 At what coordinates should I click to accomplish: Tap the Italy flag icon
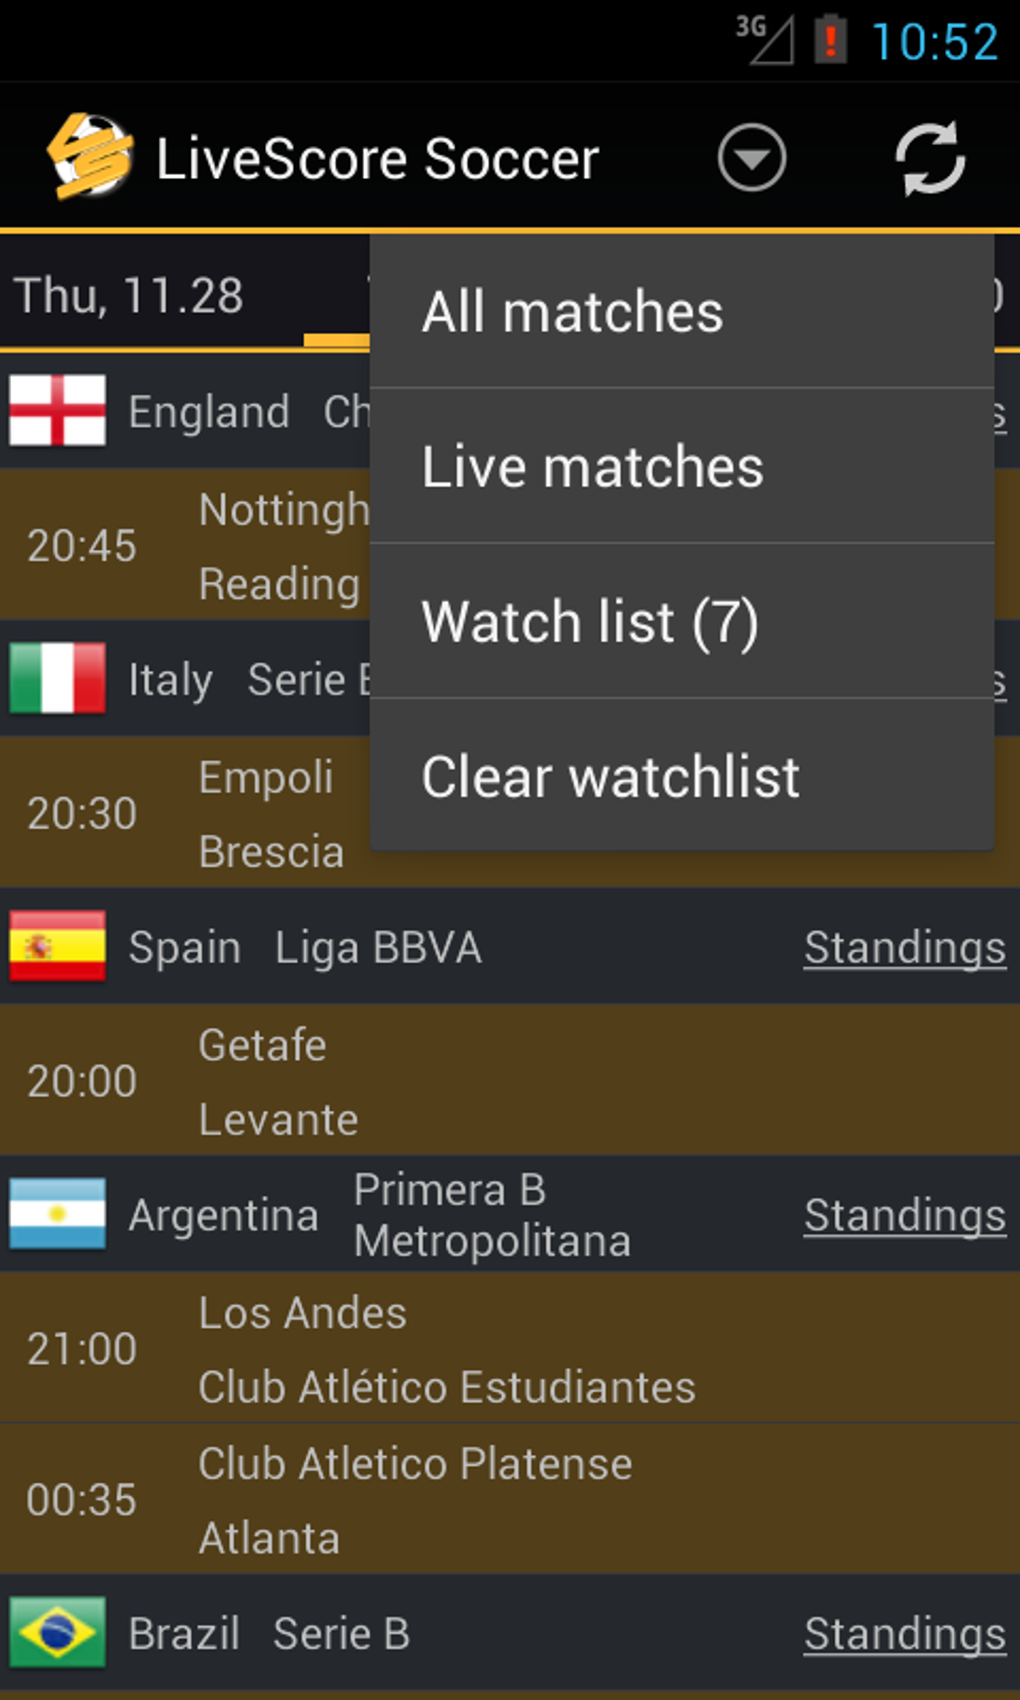pyautogui.click(x=57, y=678)
